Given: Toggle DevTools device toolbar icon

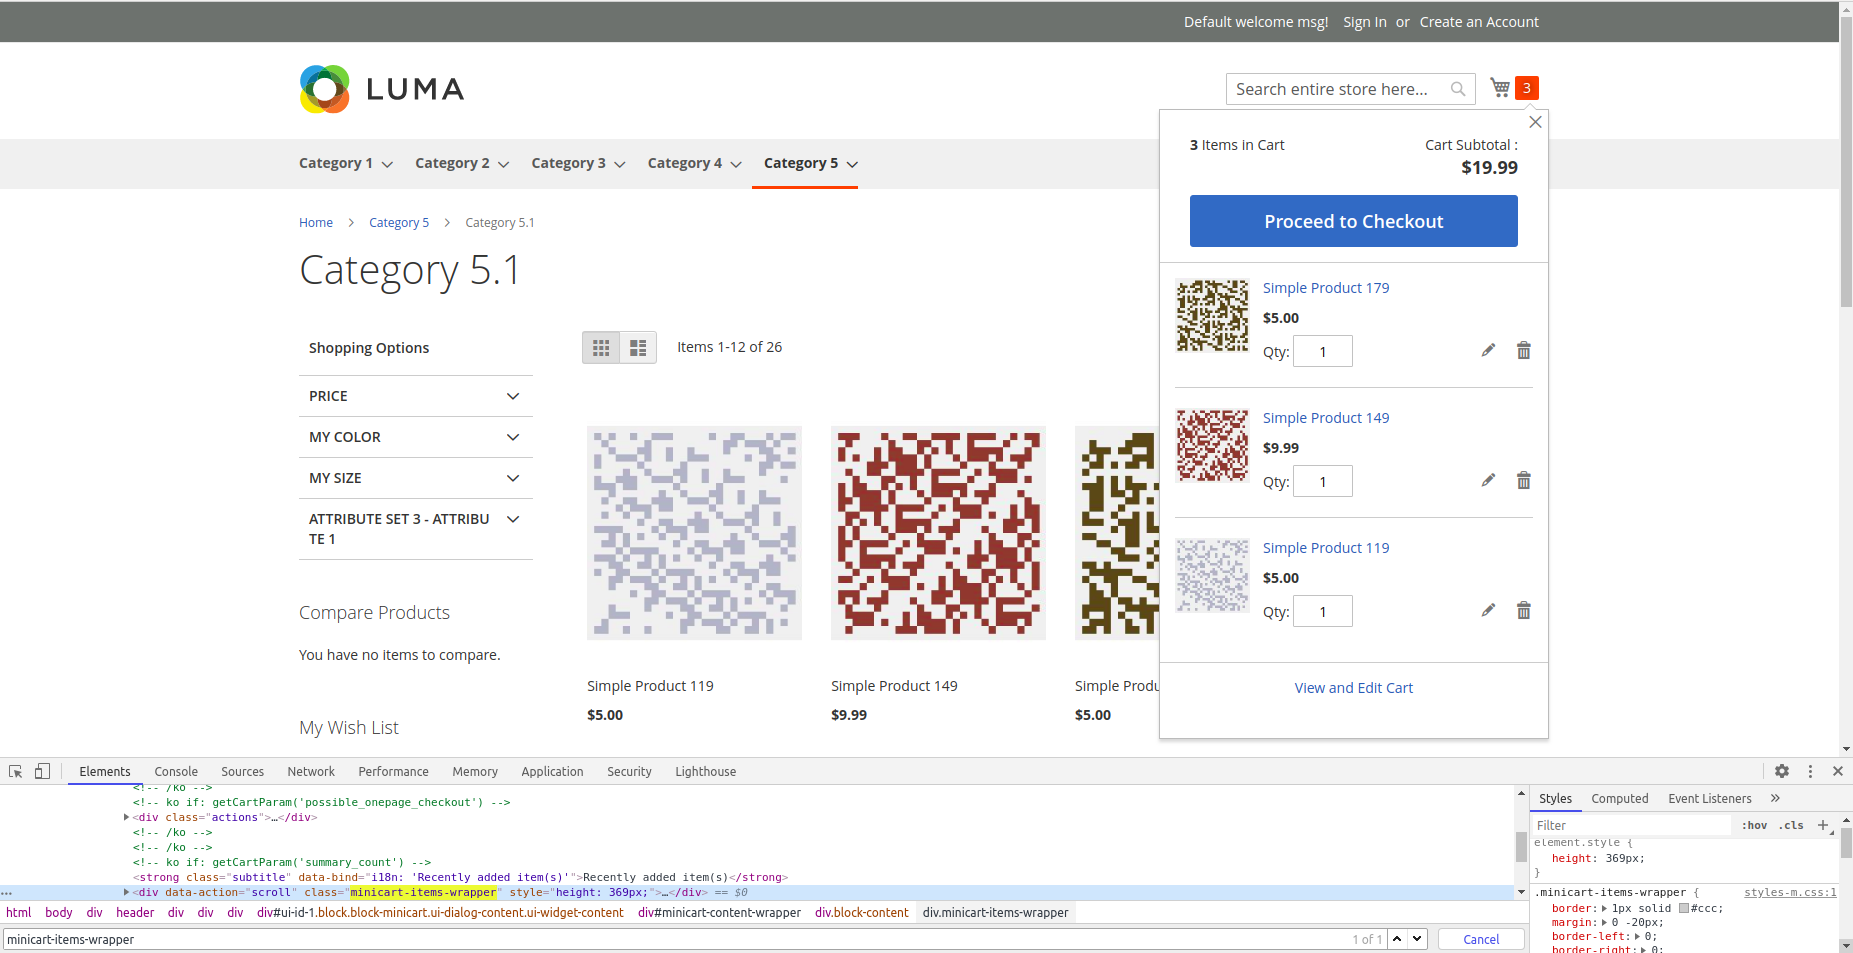Looking at the screenshot, I should pyautogui.click(x=42, y=771).
